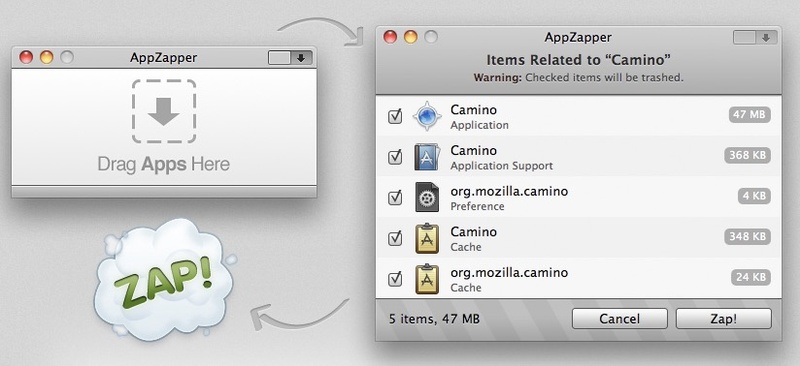Viewport: 800px width, 366px height.
Task: Click the 'Drag Apps Here' text
Action: 163,164
